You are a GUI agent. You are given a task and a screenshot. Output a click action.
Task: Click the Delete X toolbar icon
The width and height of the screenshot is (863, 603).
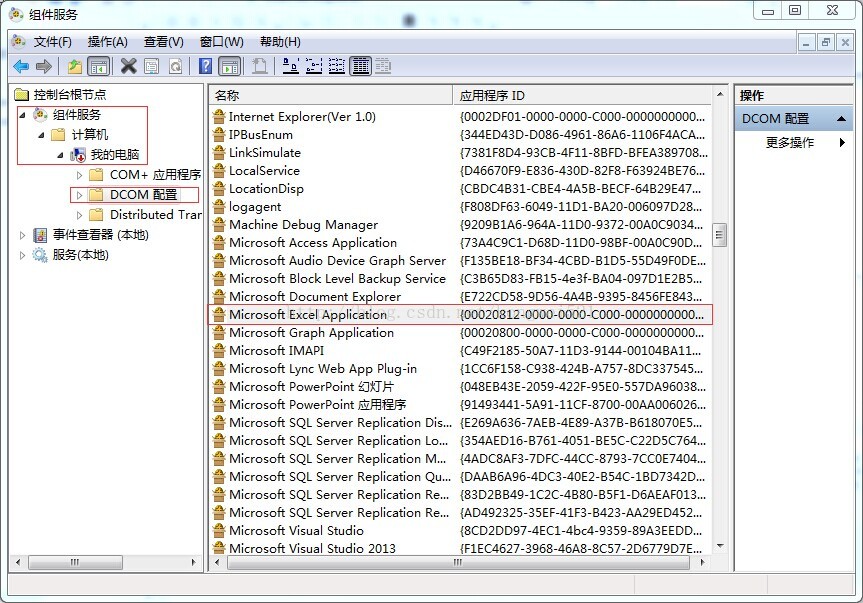(x=129, y=66)
